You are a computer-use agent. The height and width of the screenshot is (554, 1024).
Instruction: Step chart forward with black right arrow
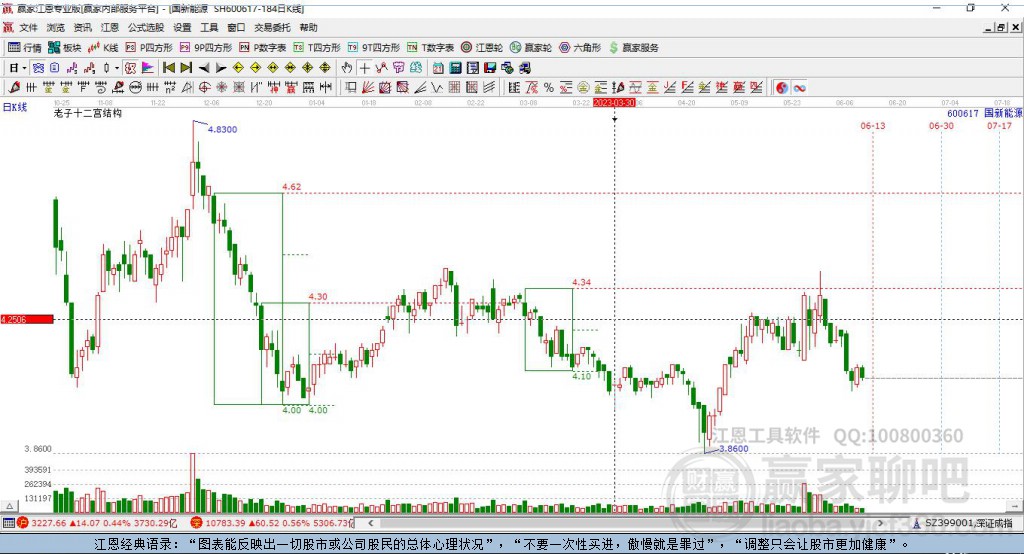[x=221, y=68]
